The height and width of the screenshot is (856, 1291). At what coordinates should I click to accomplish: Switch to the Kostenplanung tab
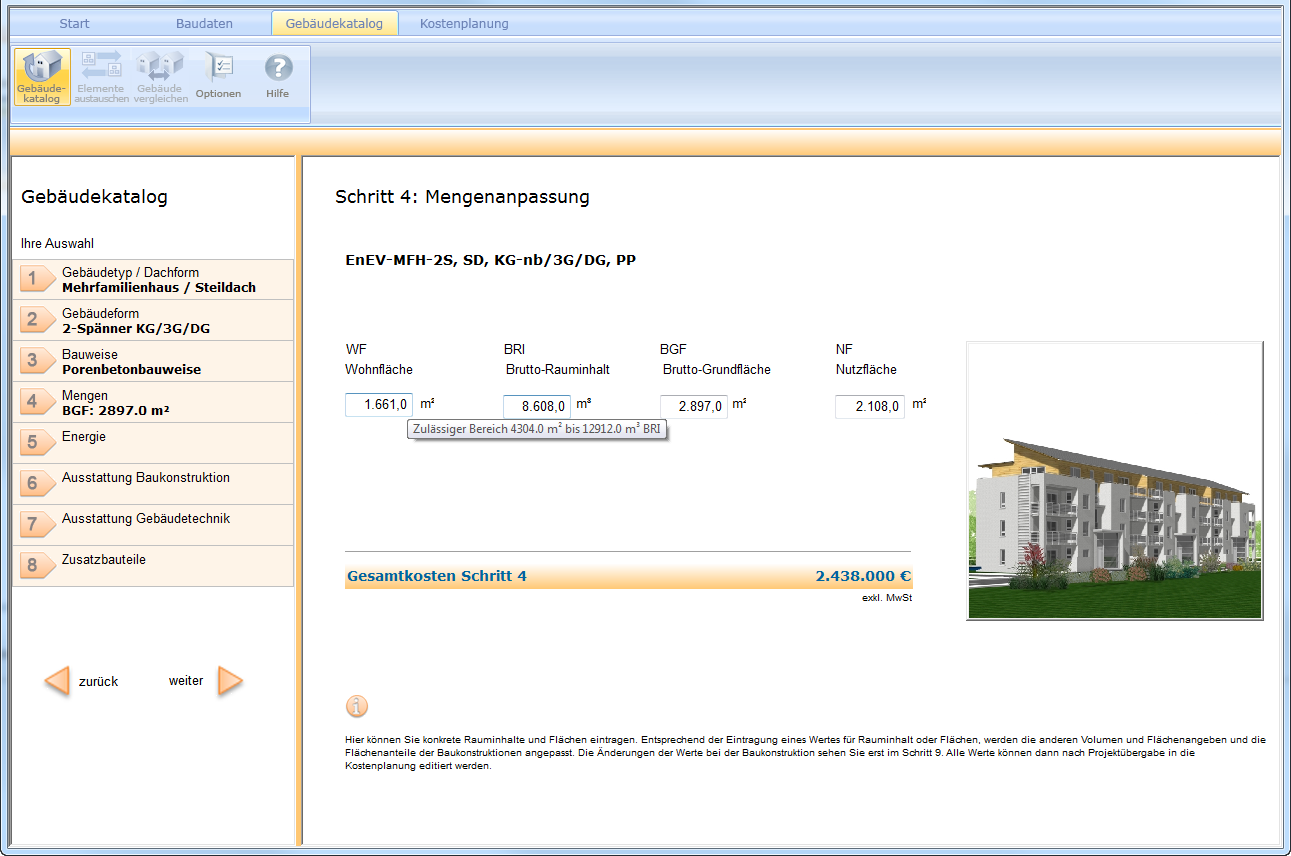464,23
